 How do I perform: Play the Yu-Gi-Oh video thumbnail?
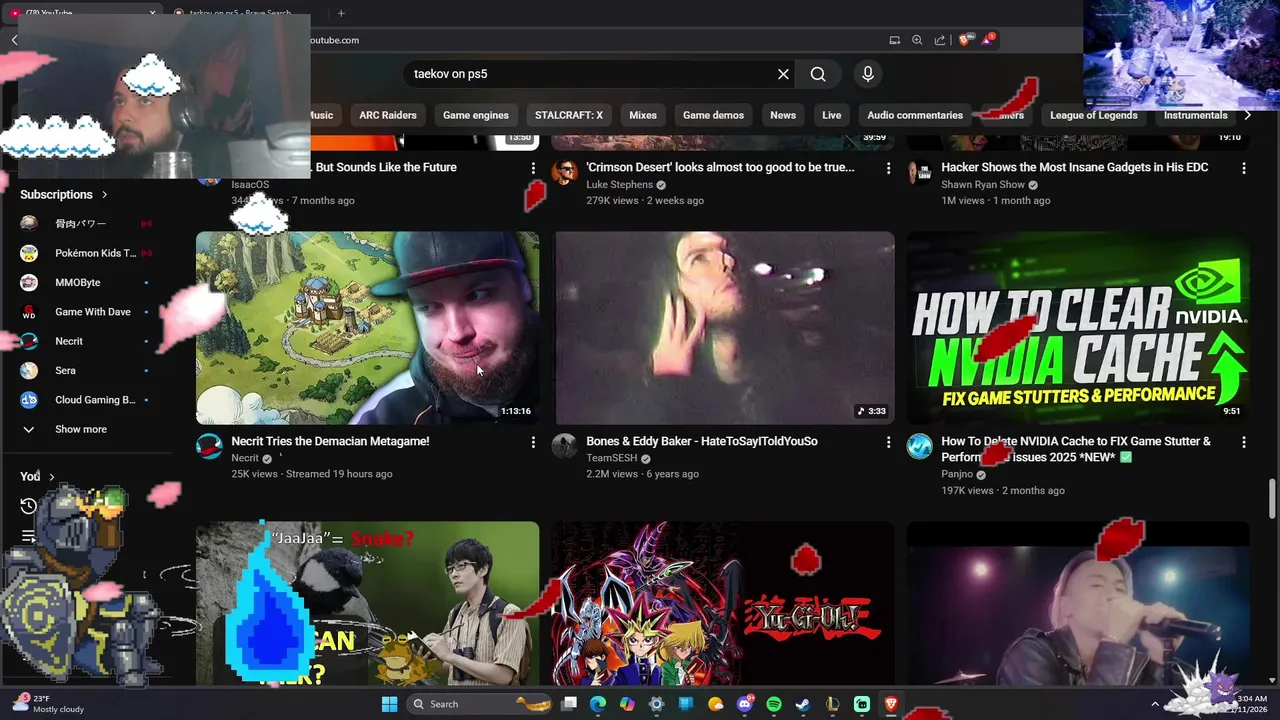click(x=723, y=603)
